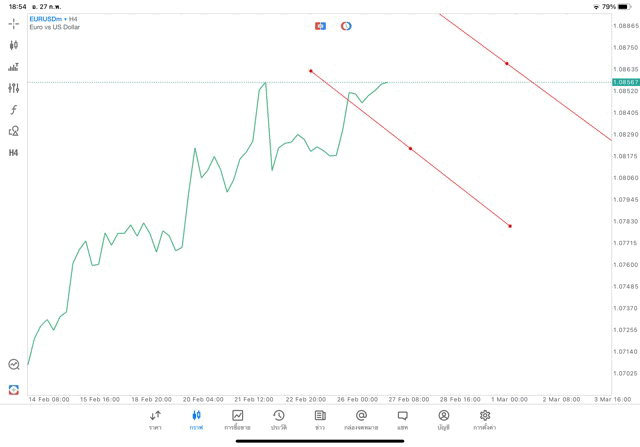
Task: Open the การตั้งค่า settings tab
Action: (485, 419)
